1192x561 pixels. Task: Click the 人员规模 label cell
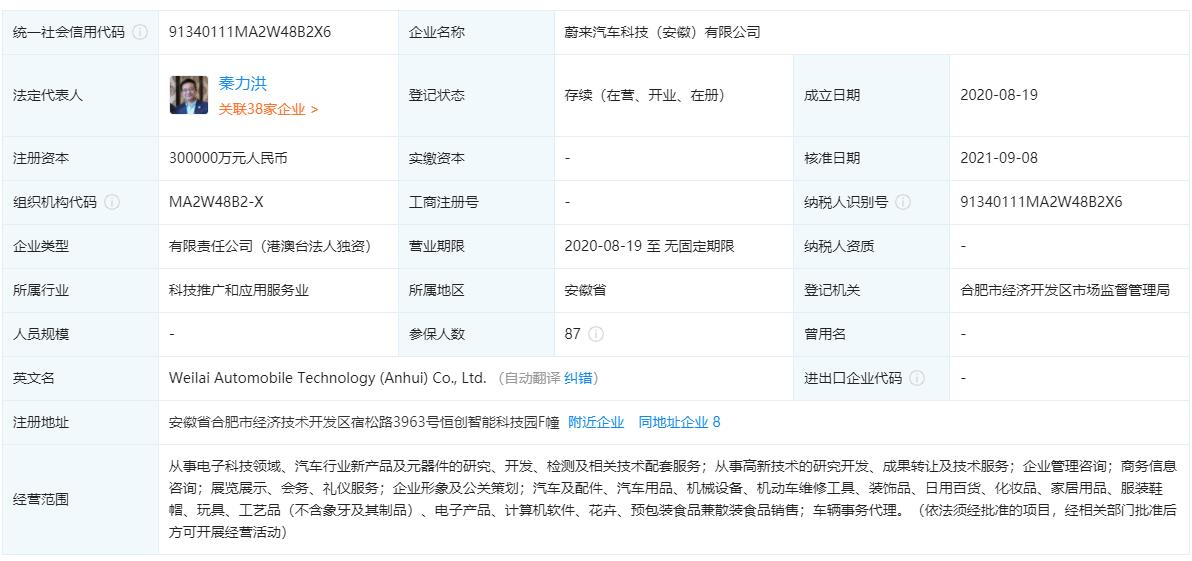pos(81,334)
